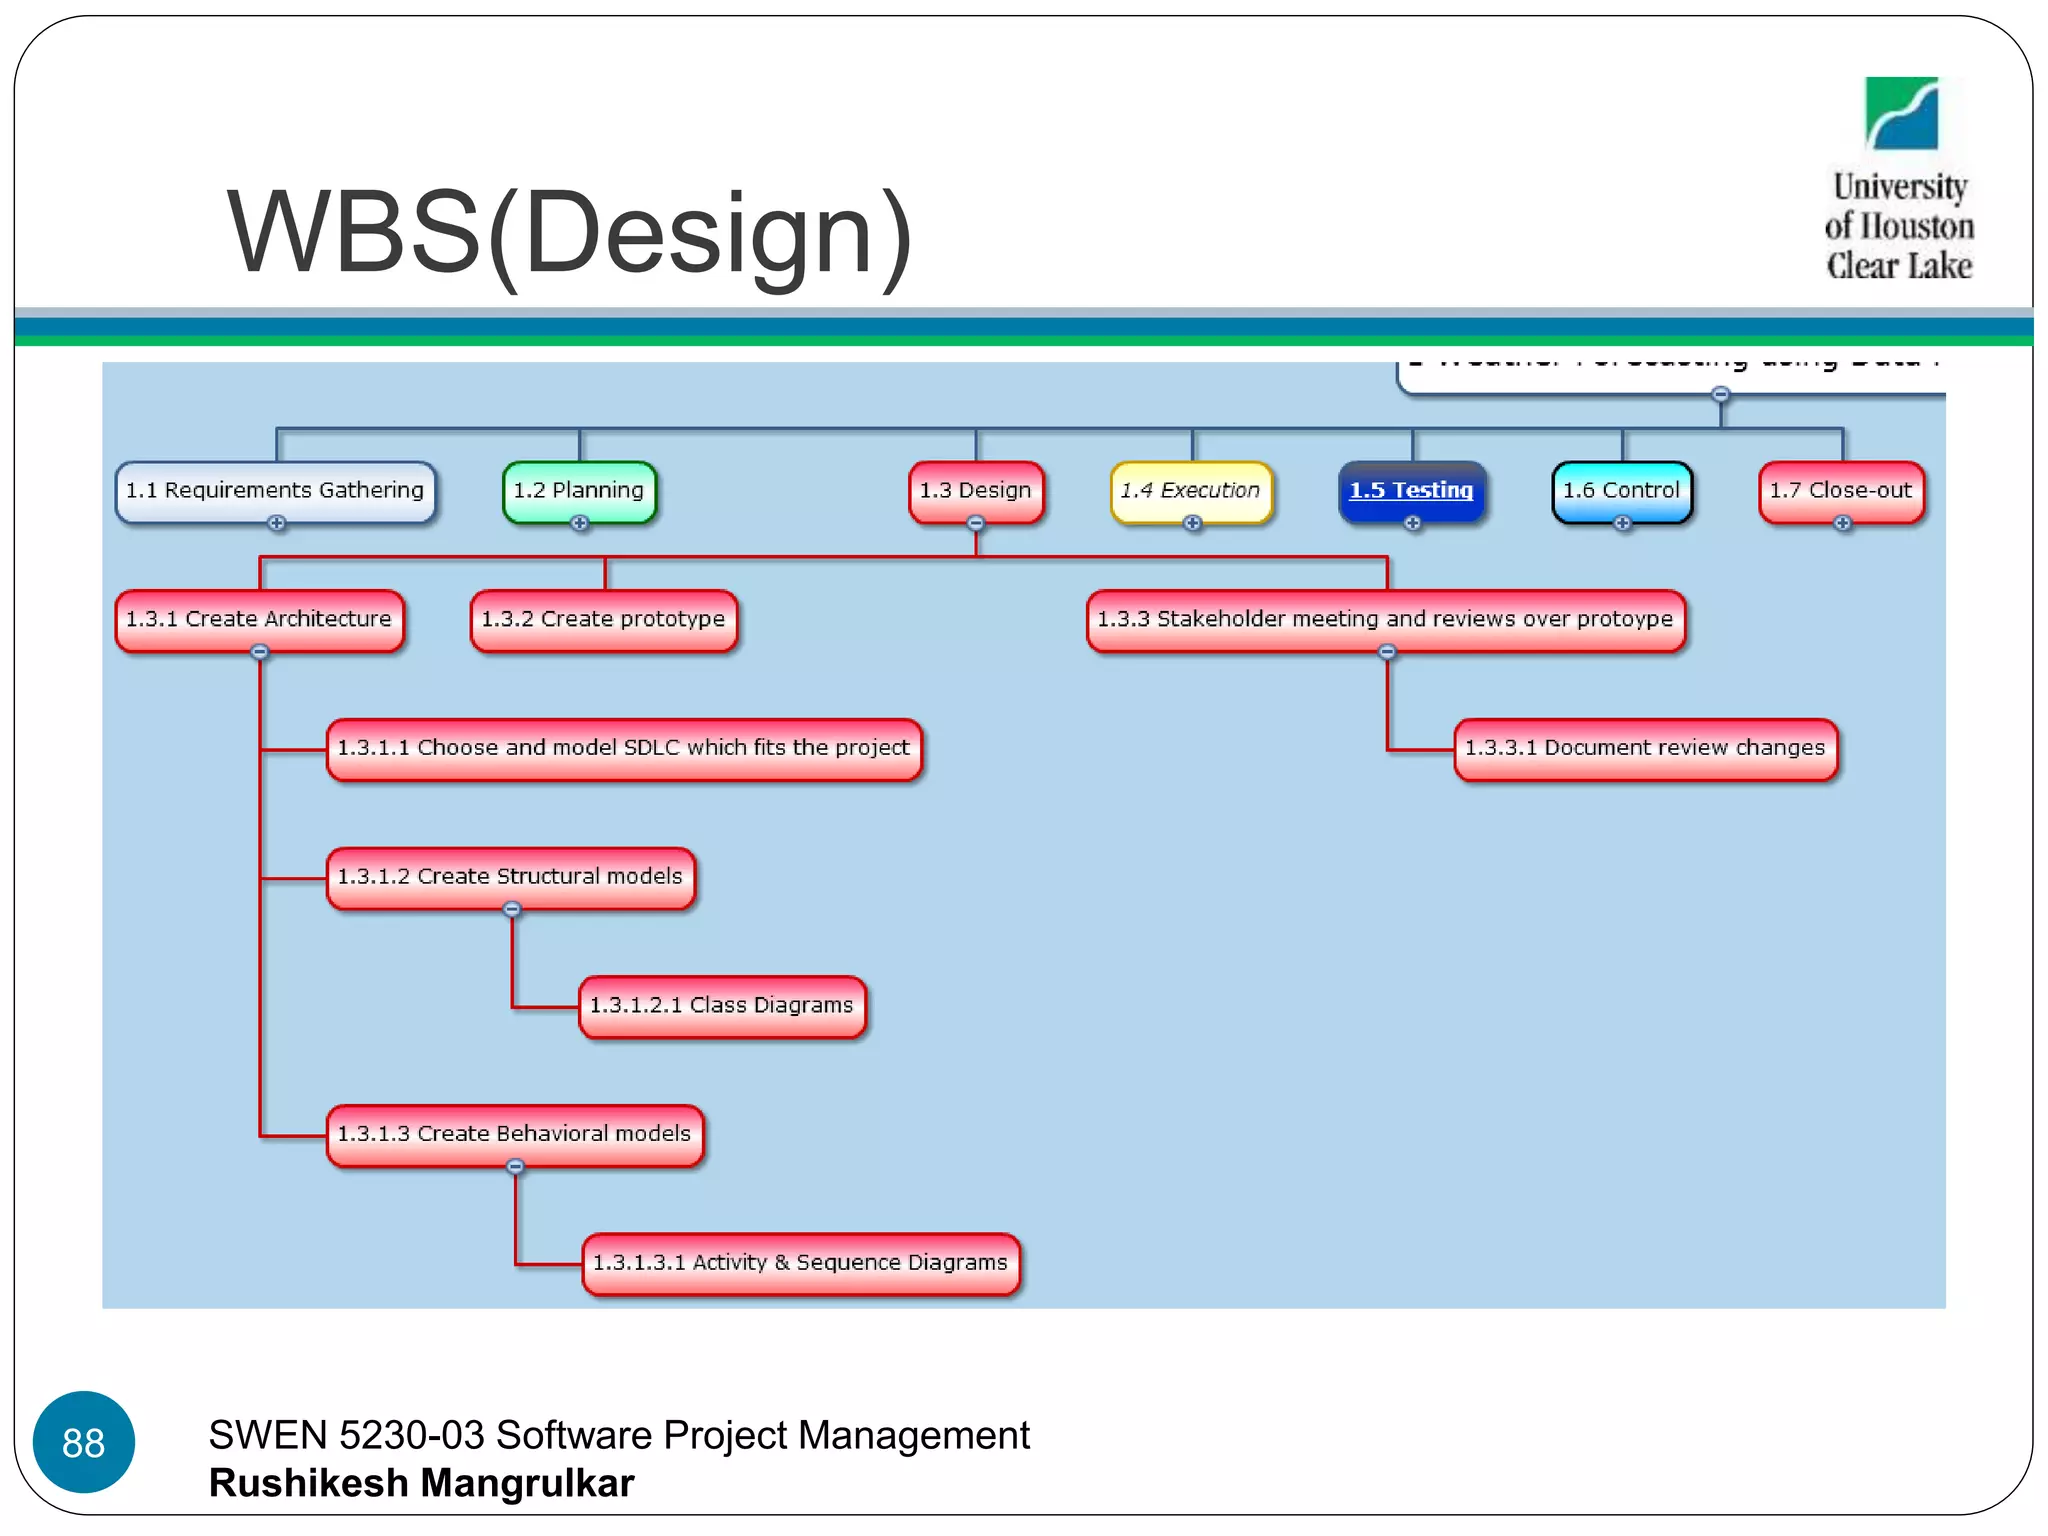
Task: Select the 1.3.1.2.1 Class Diagrams box
Action: click(x=723, y=1007)
